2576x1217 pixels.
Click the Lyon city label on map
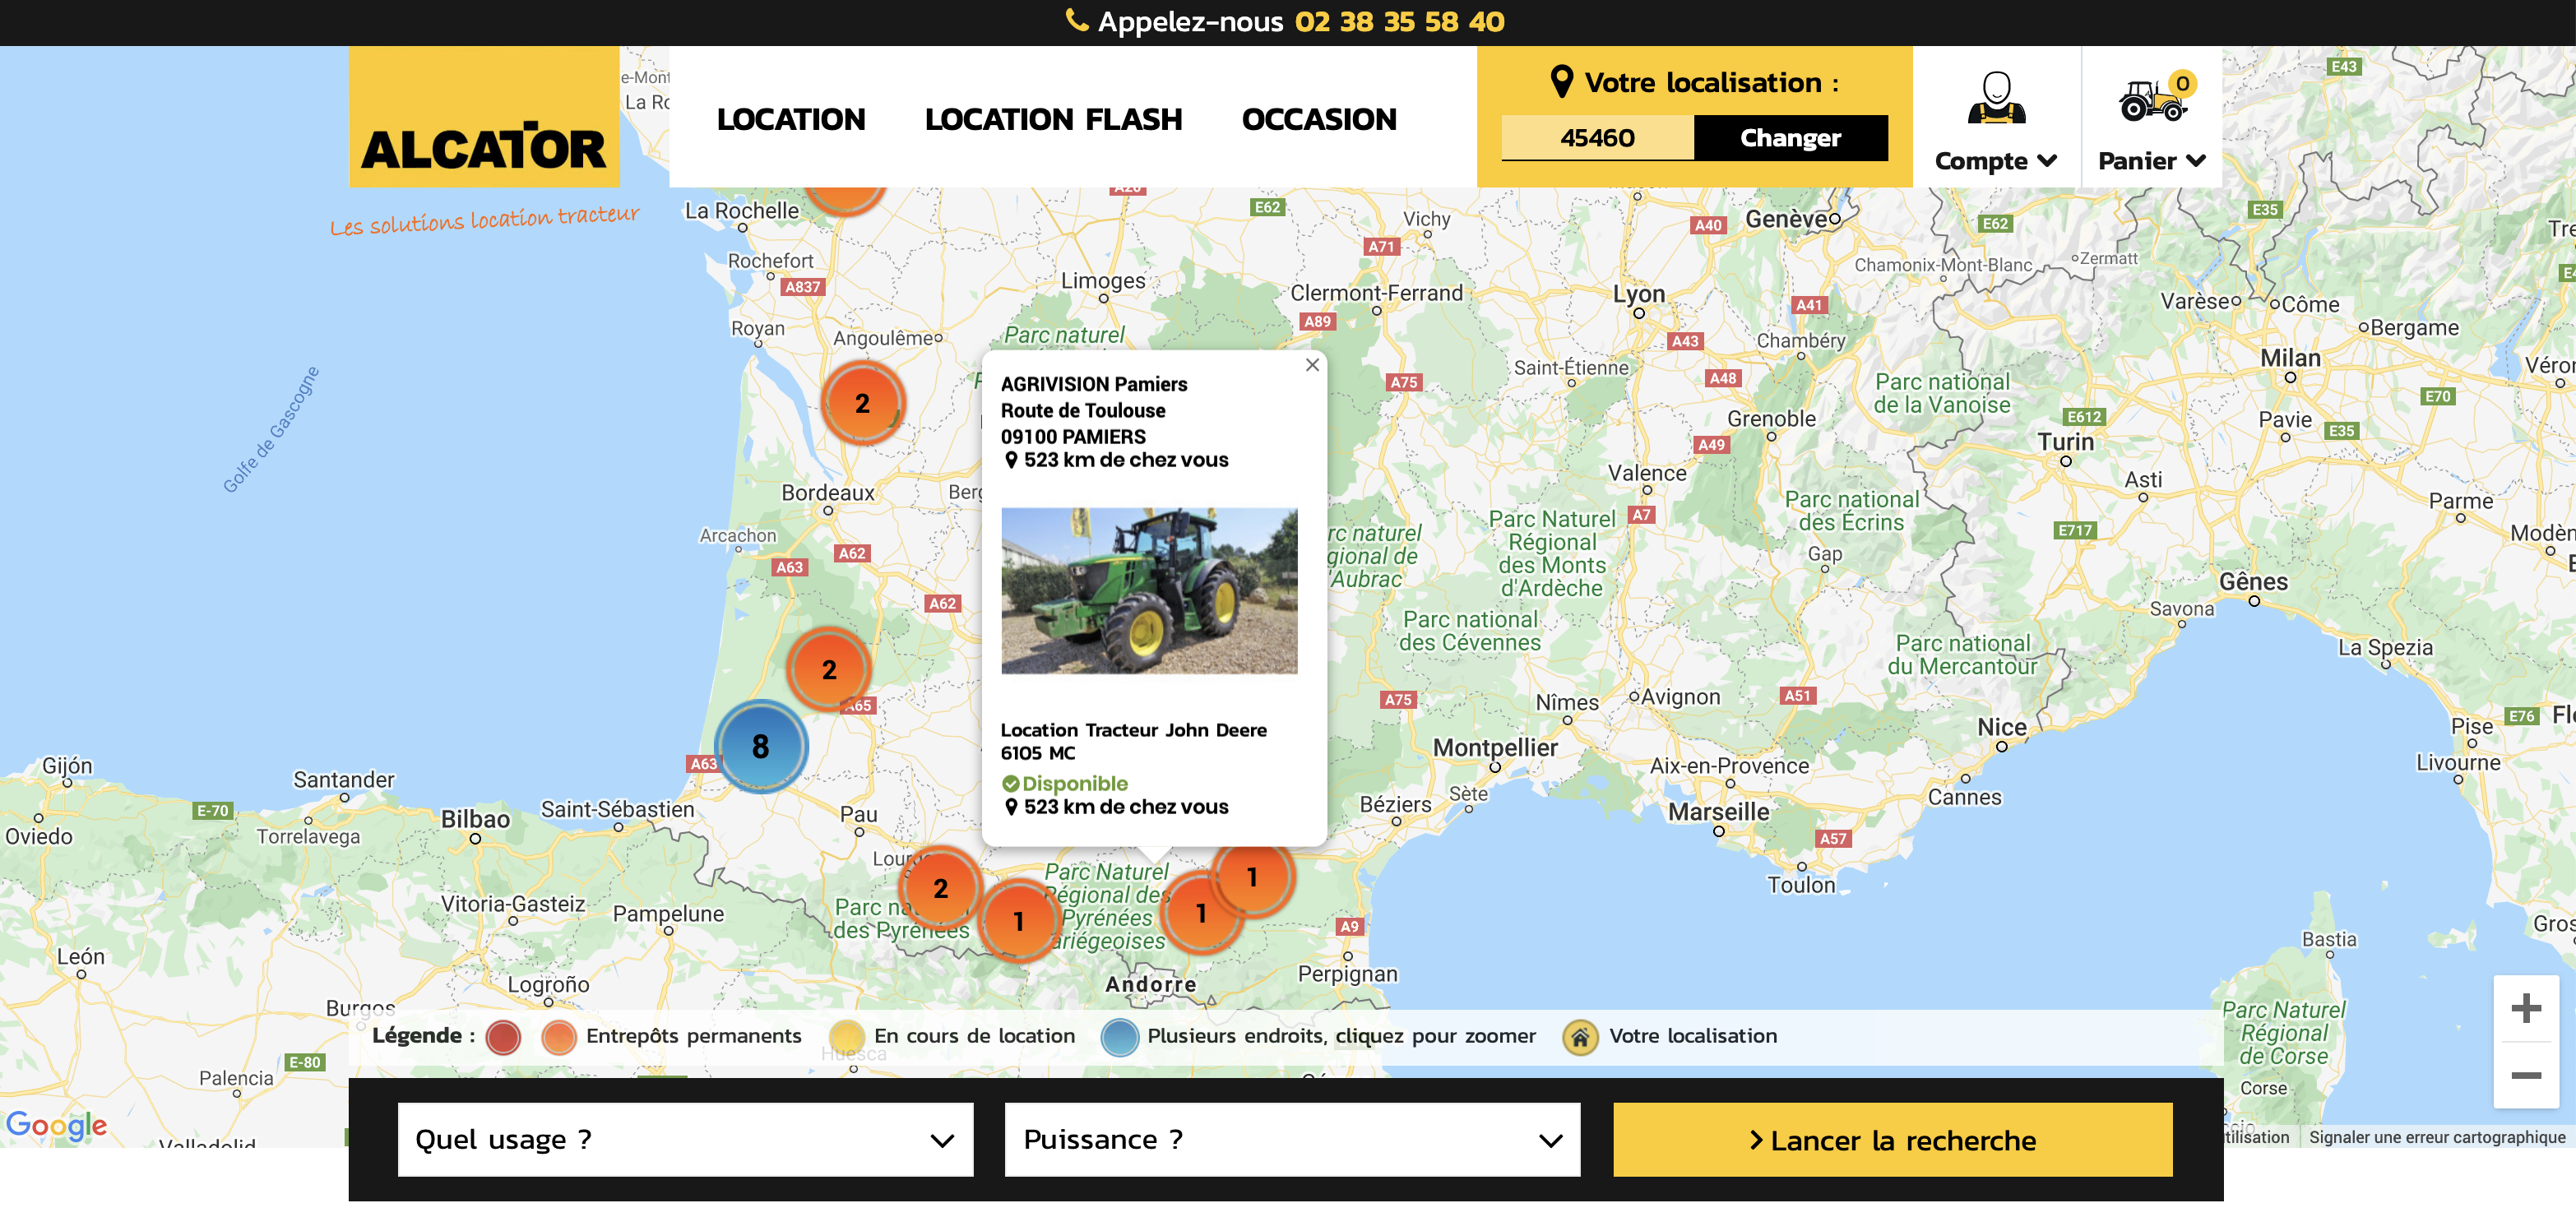tap(1639, 294)
